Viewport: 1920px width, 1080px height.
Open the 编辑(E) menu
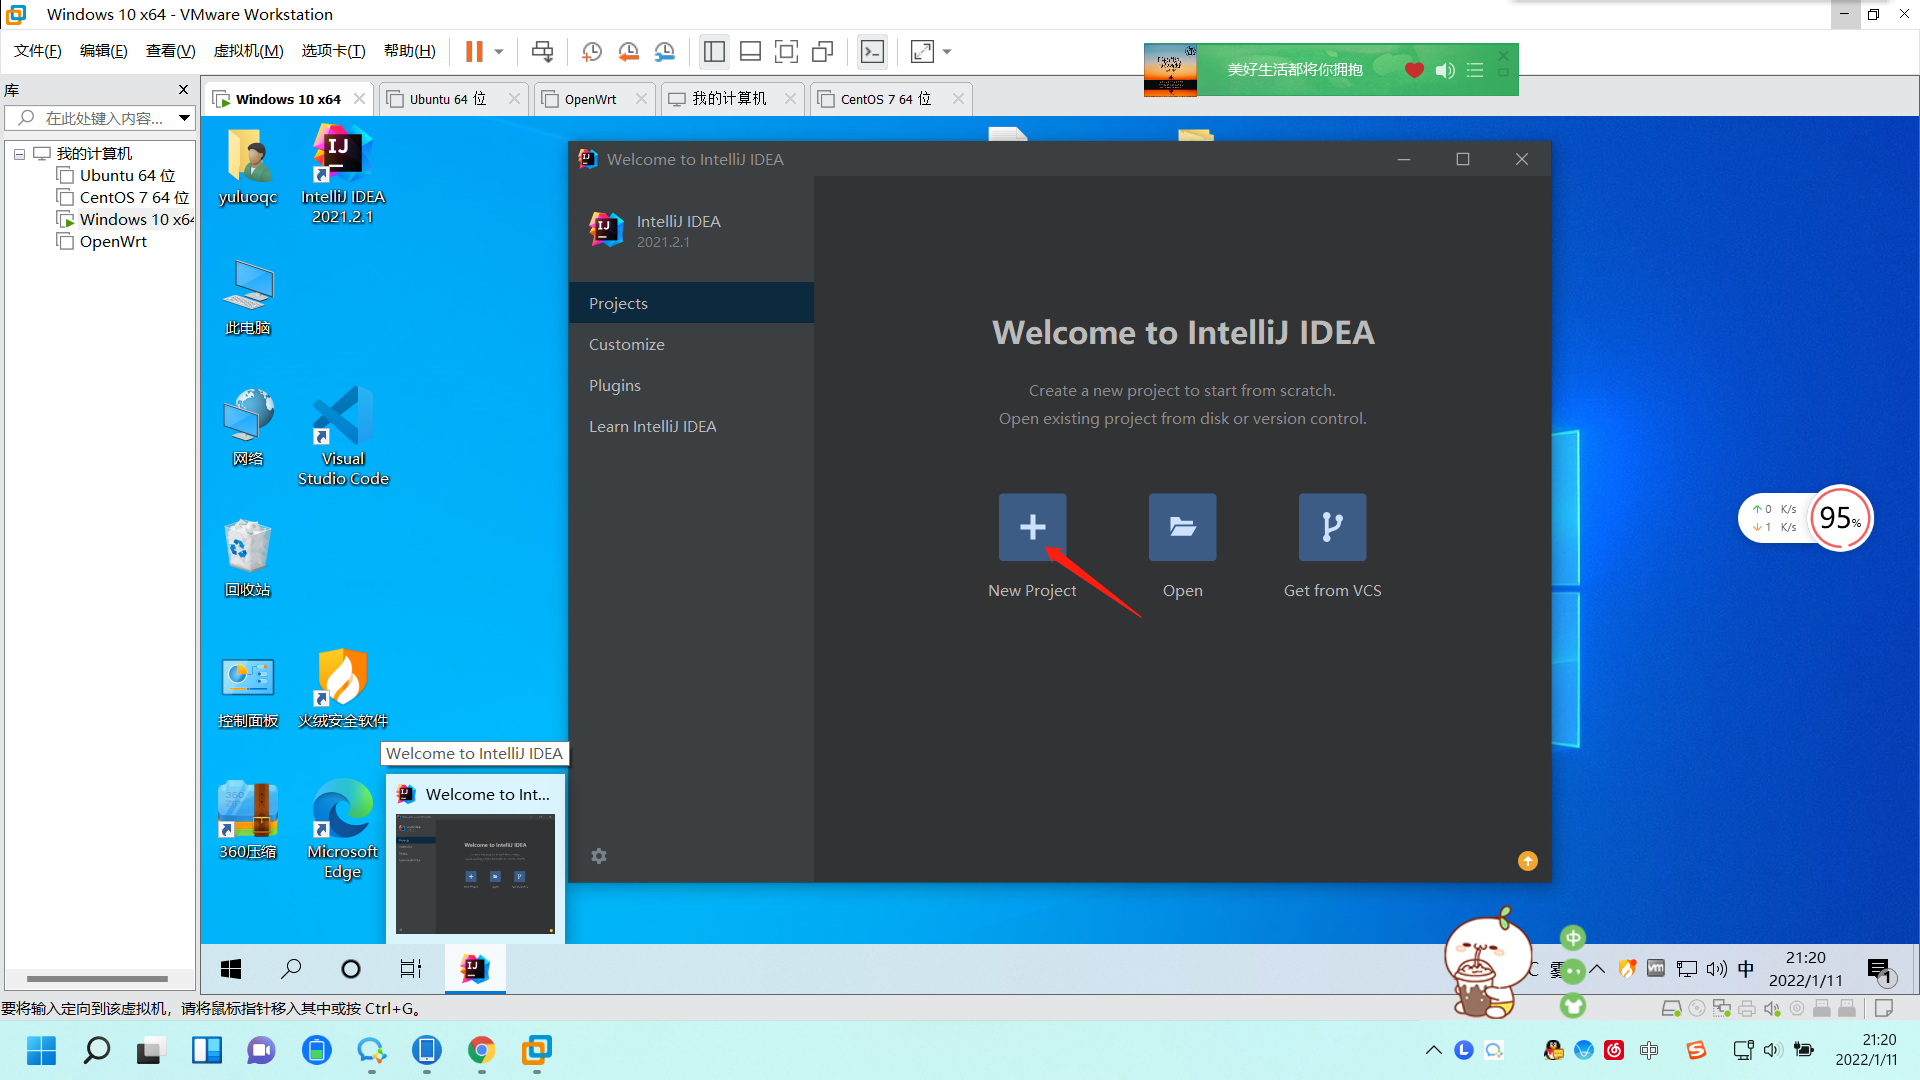click(103, 51)
